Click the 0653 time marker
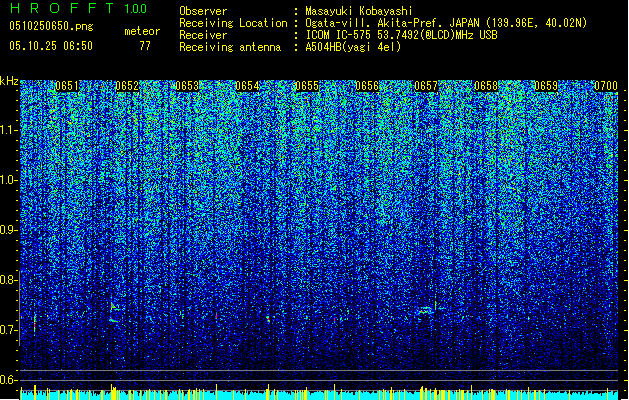 (x=187, y=86)
